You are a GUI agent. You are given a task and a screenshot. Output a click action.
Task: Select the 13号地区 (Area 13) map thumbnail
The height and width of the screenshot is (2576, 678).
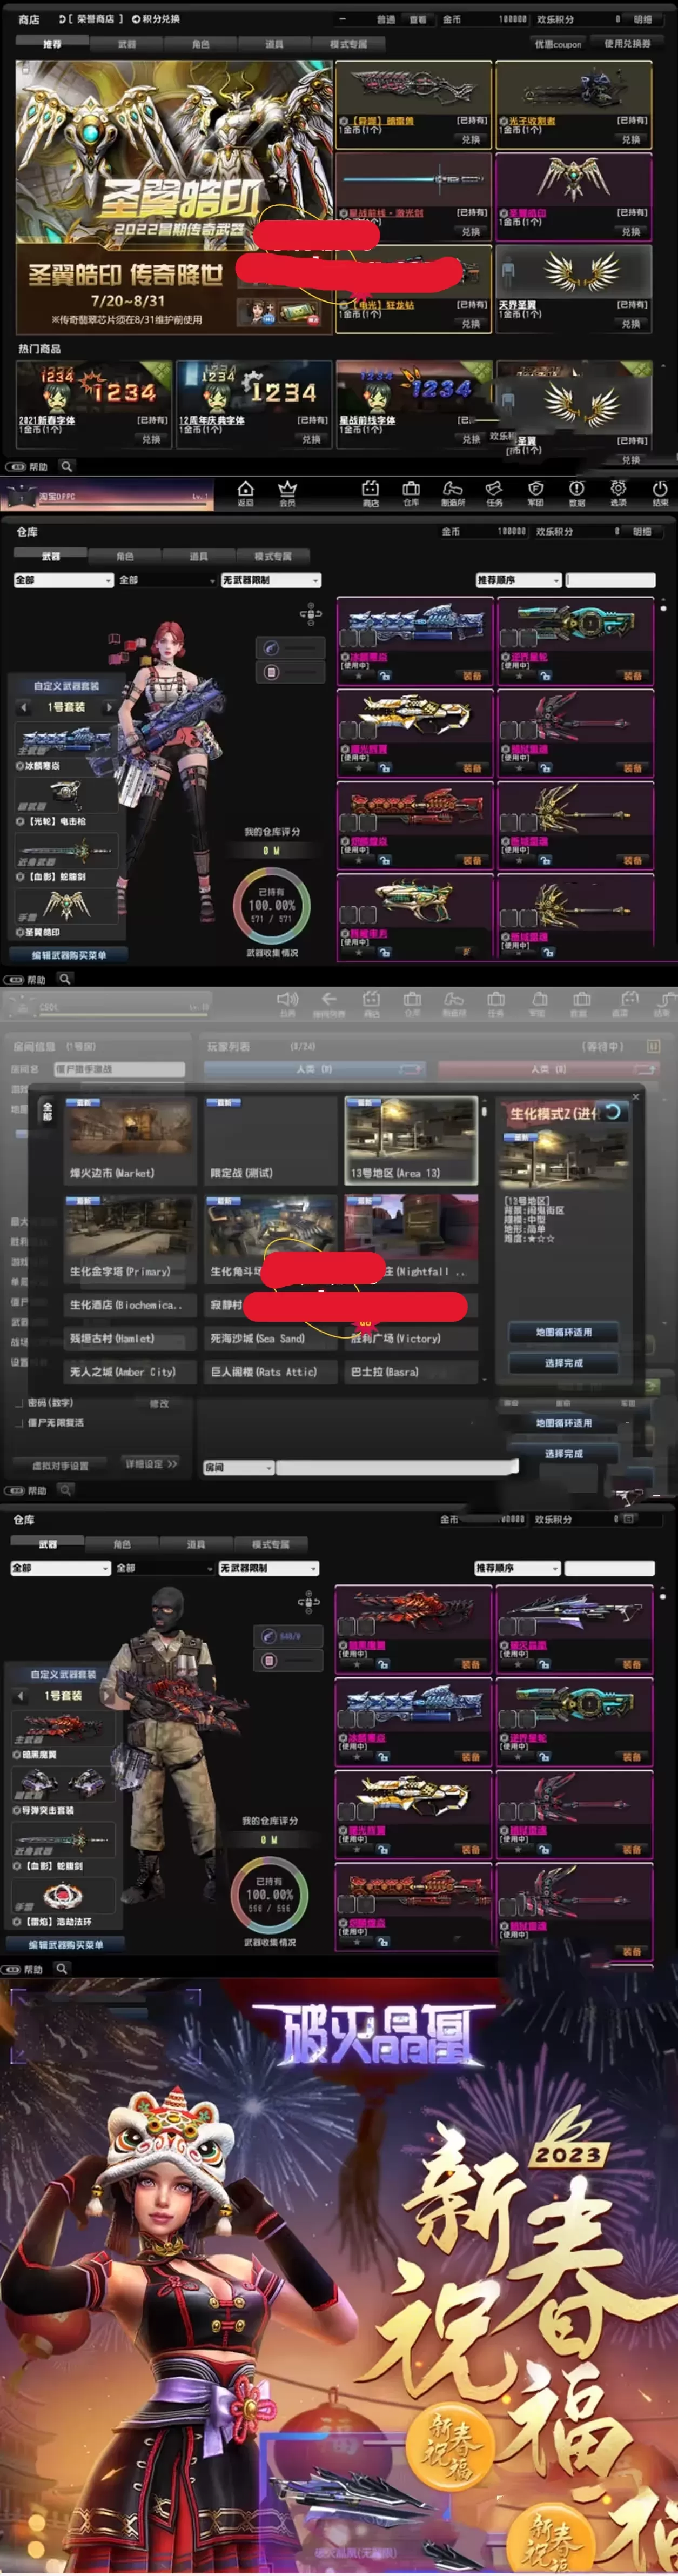(x=410, y=1139)
